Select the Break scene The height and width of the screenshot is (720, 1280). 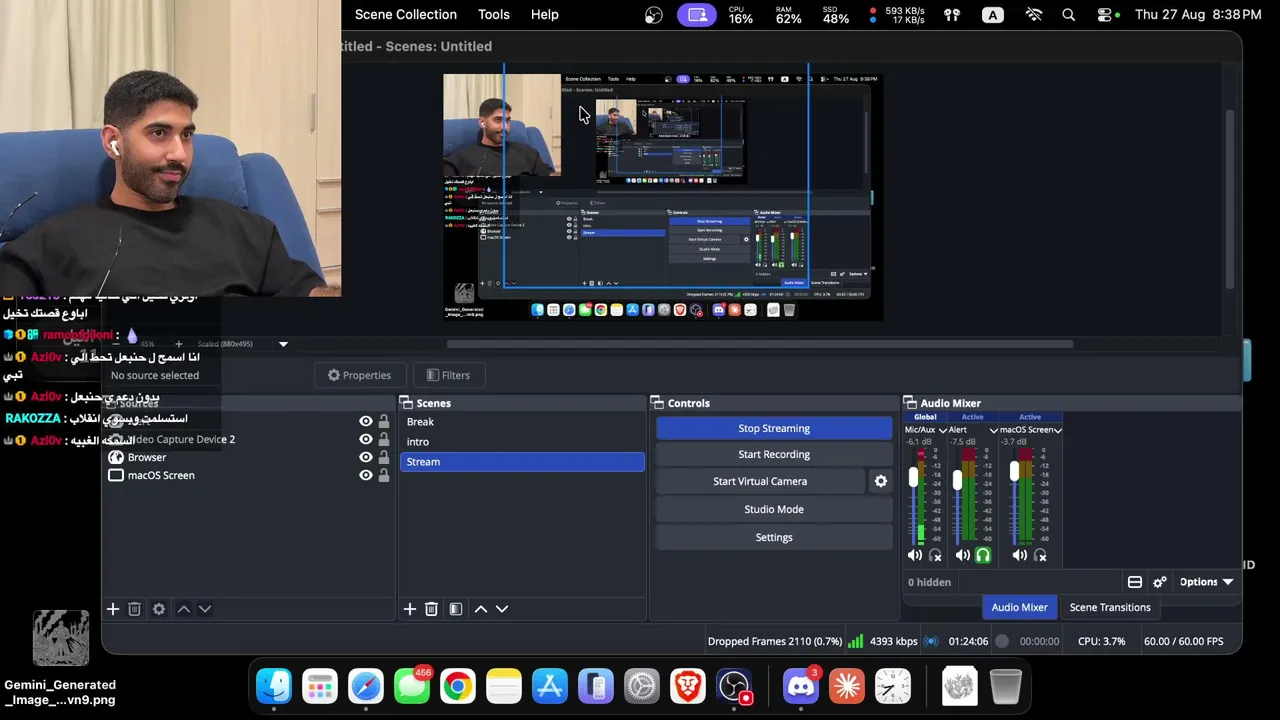[522, 422]
